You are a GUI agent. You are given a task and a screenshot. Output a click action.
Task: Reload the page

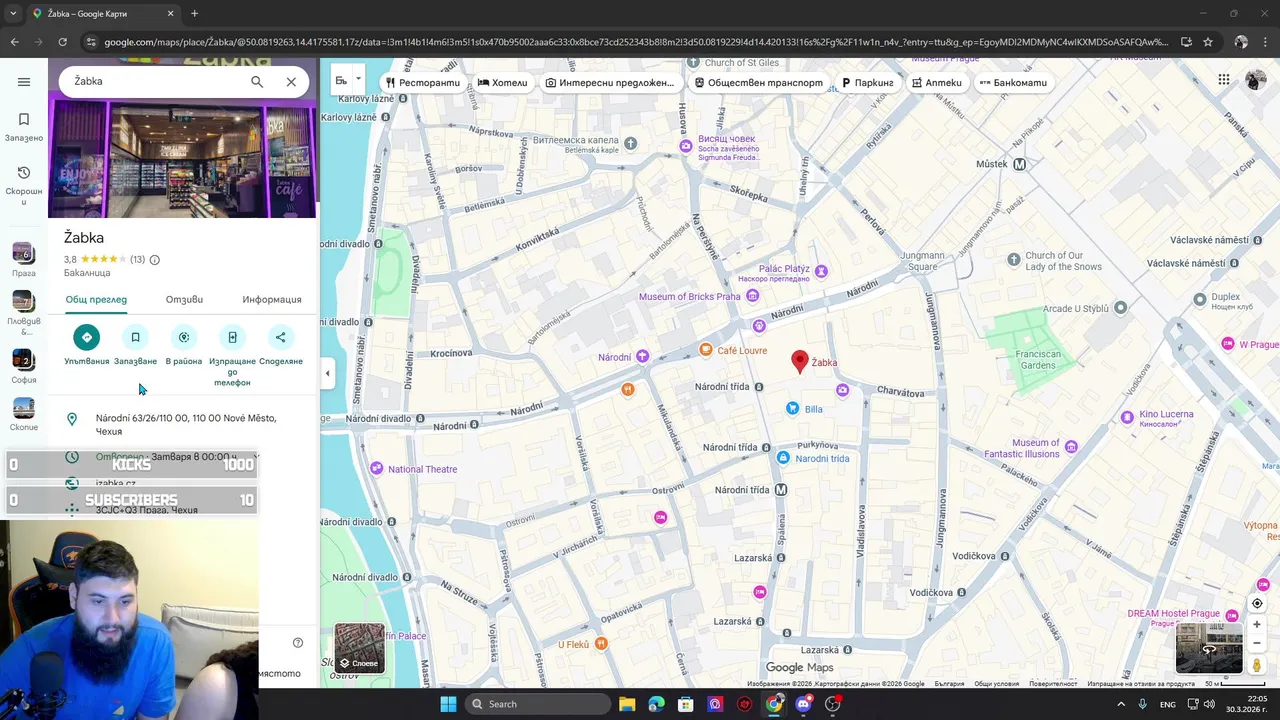click(62, 42)
